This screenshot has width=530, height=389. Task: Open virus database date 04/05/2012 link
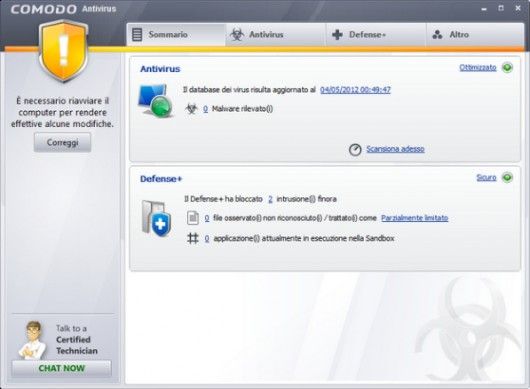click(355, 90)
